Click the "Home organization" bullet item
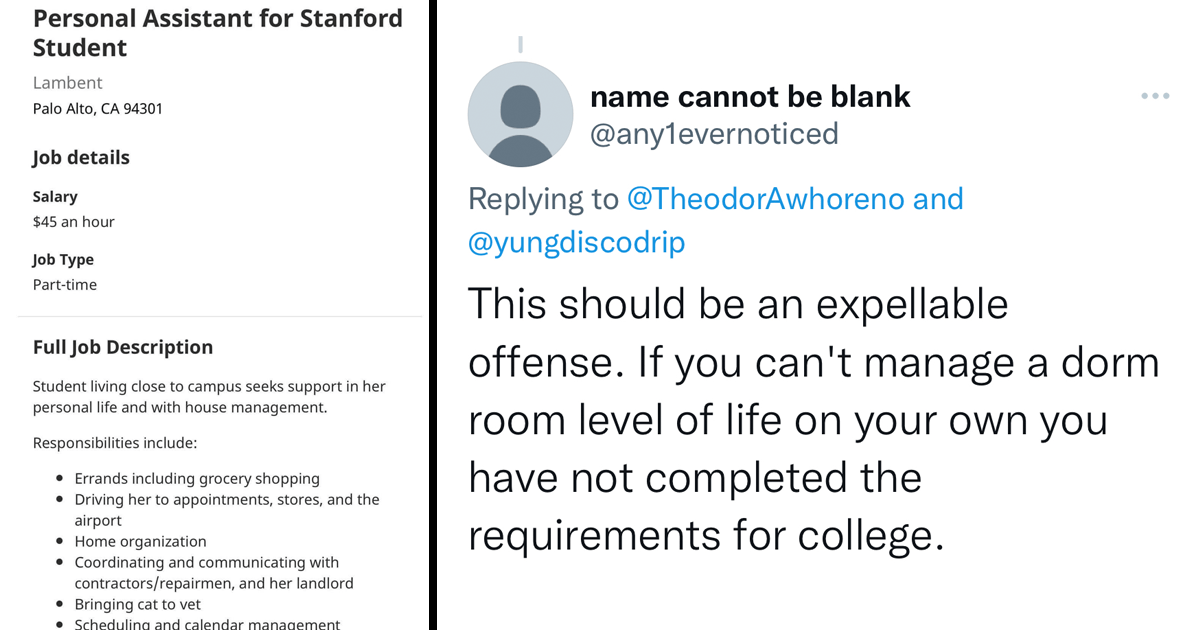The image size is (1200, 630). [140, 542]
